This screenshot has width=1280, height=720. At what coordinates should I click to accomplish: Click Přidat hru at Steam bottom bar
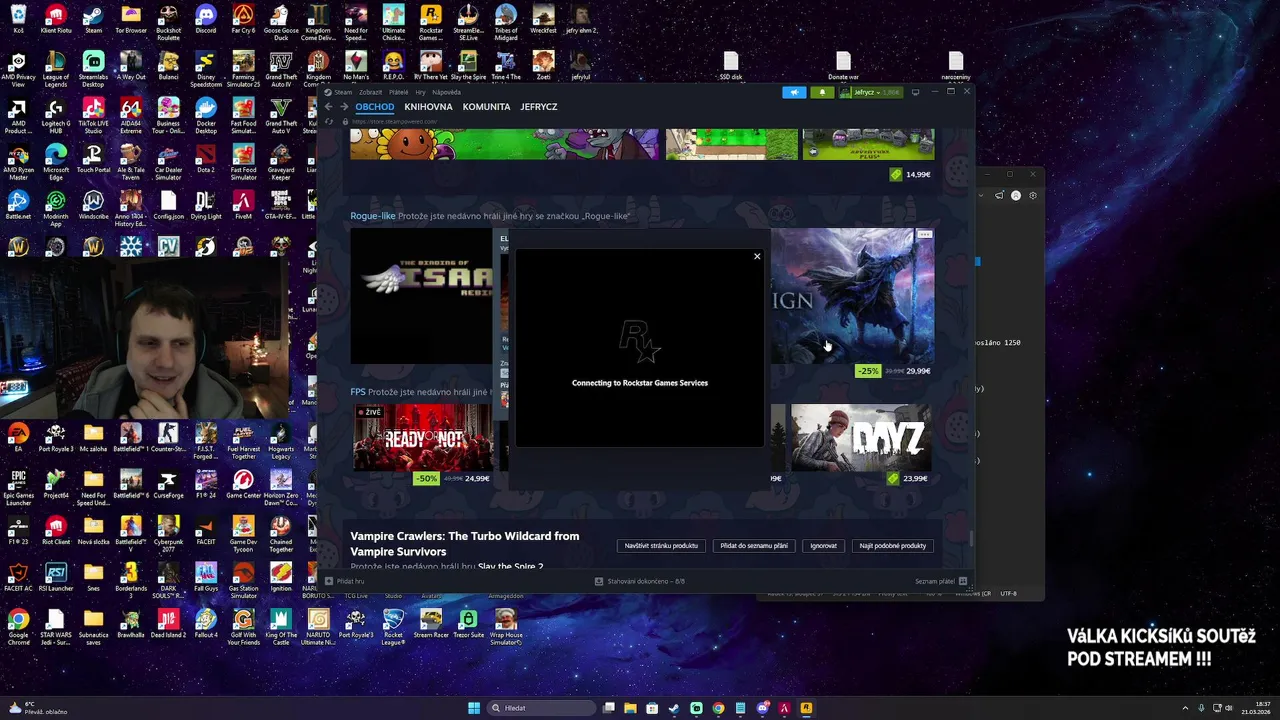click(x=344, y=581)
